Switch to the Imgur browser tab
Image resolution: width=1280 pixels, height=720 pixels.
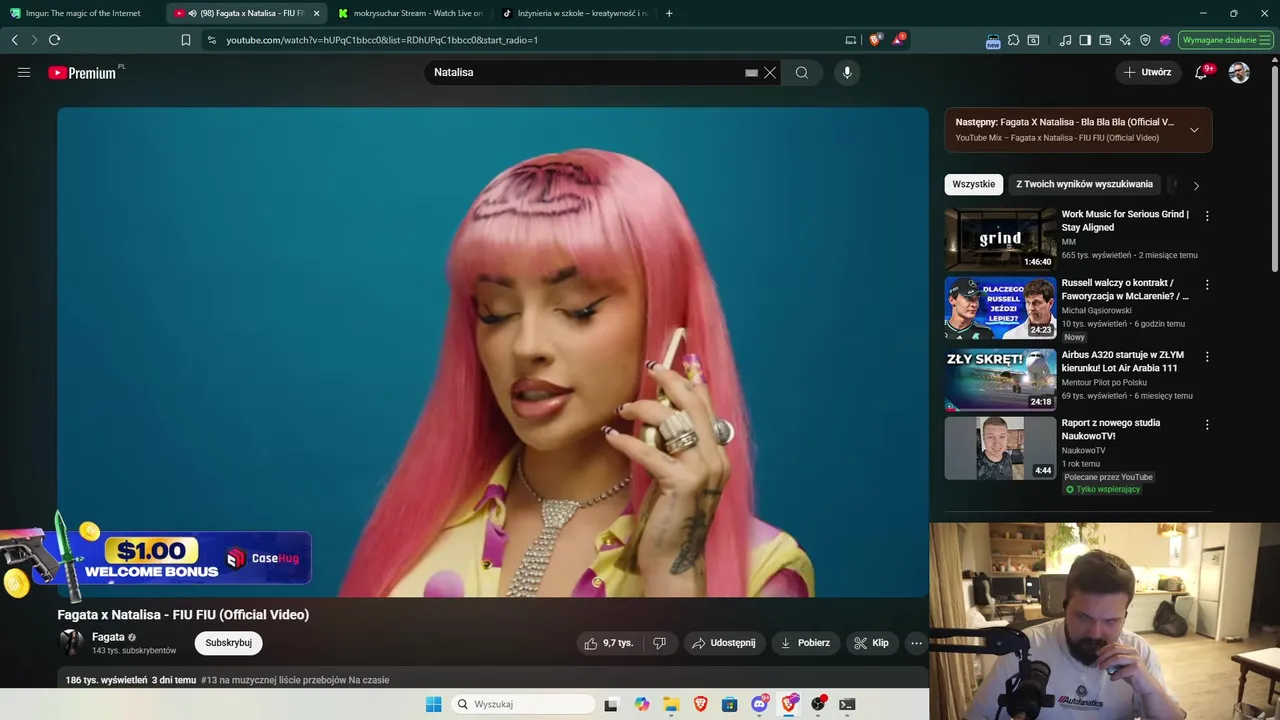[x=80, y=13]
